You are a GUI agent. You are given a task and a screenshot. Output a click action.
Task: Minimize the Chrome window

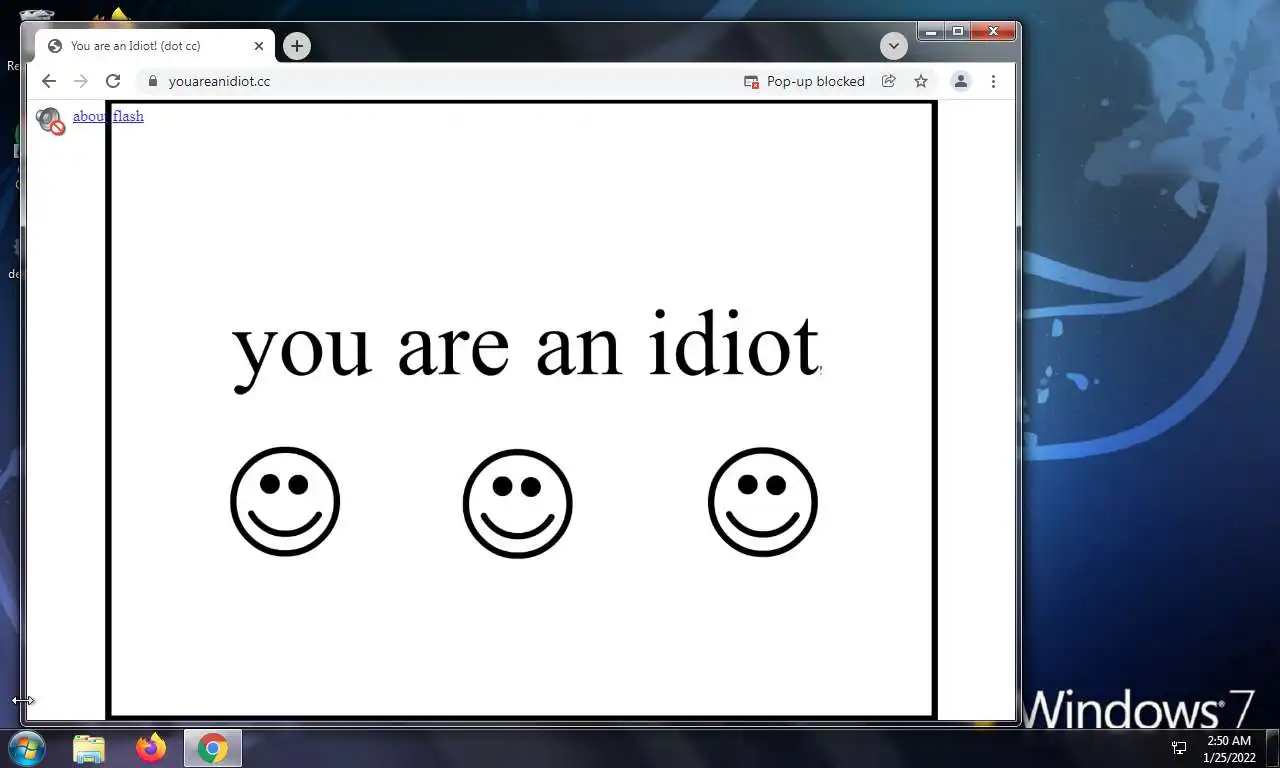pos(931,31)
